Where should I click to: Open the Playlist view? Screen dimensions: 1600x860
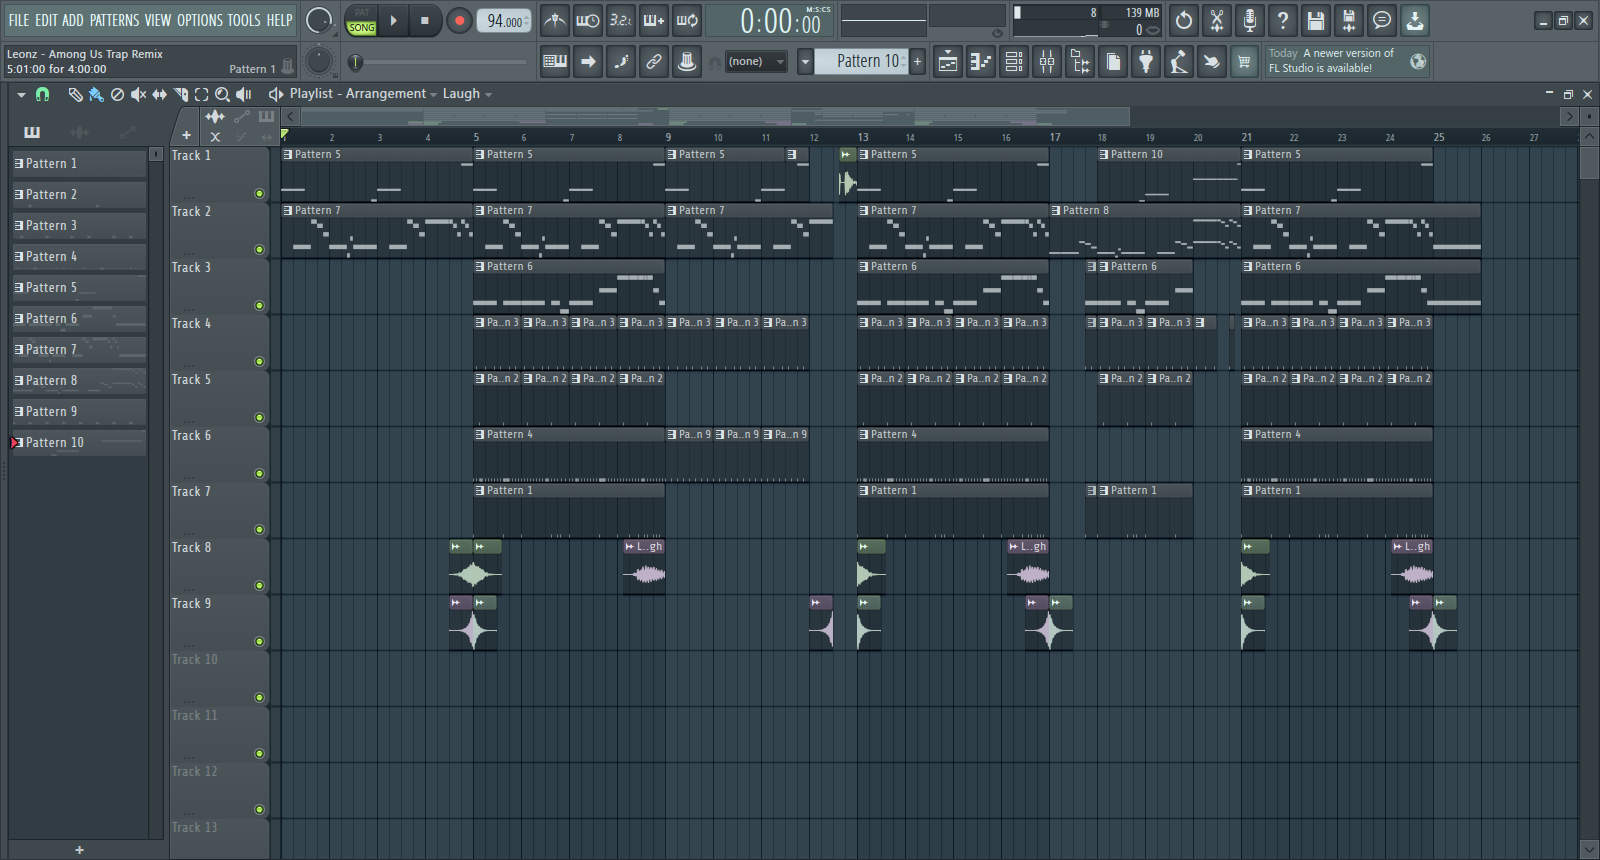[x=948, y=62]
